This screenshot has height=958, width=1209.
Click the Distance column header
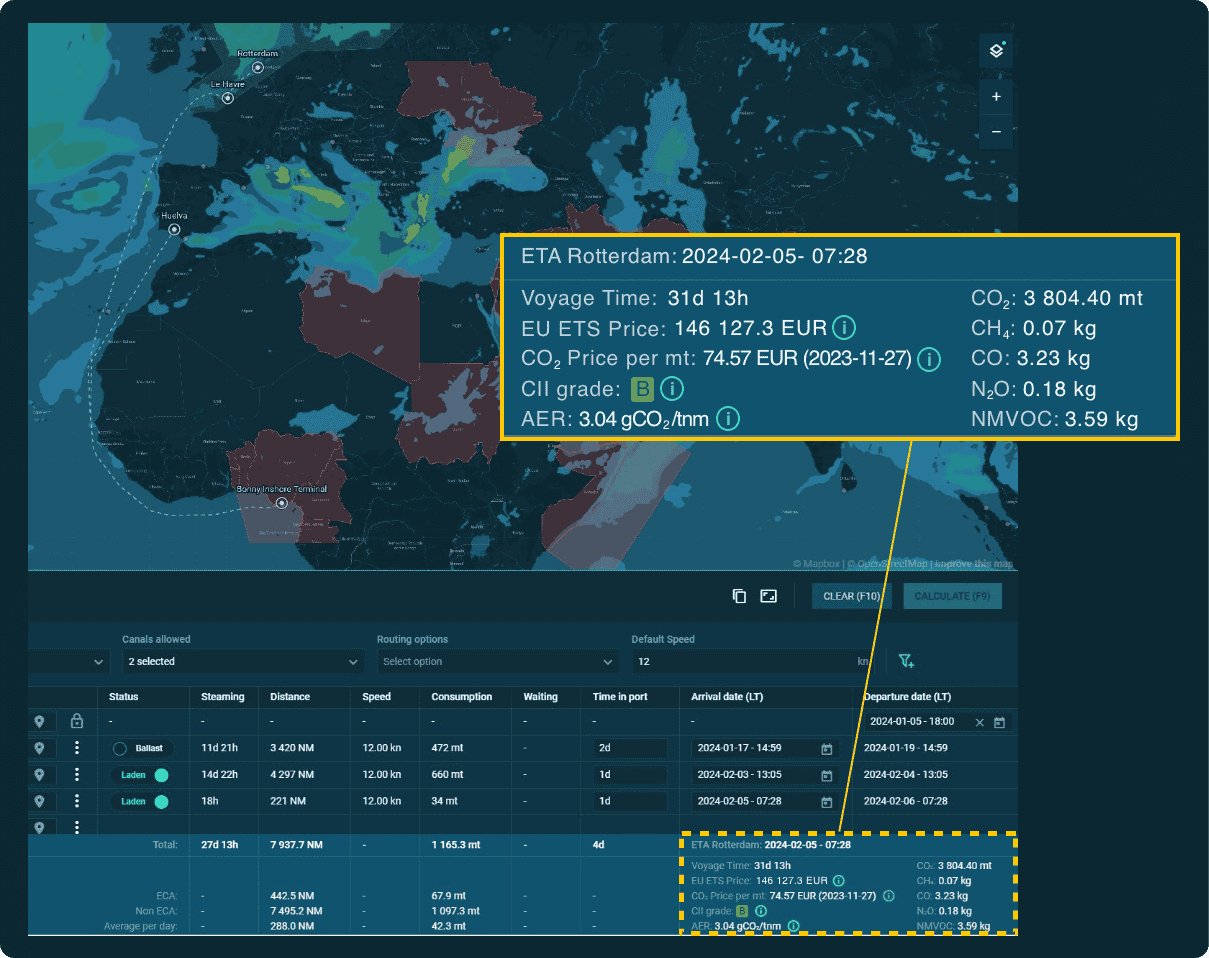290,696
